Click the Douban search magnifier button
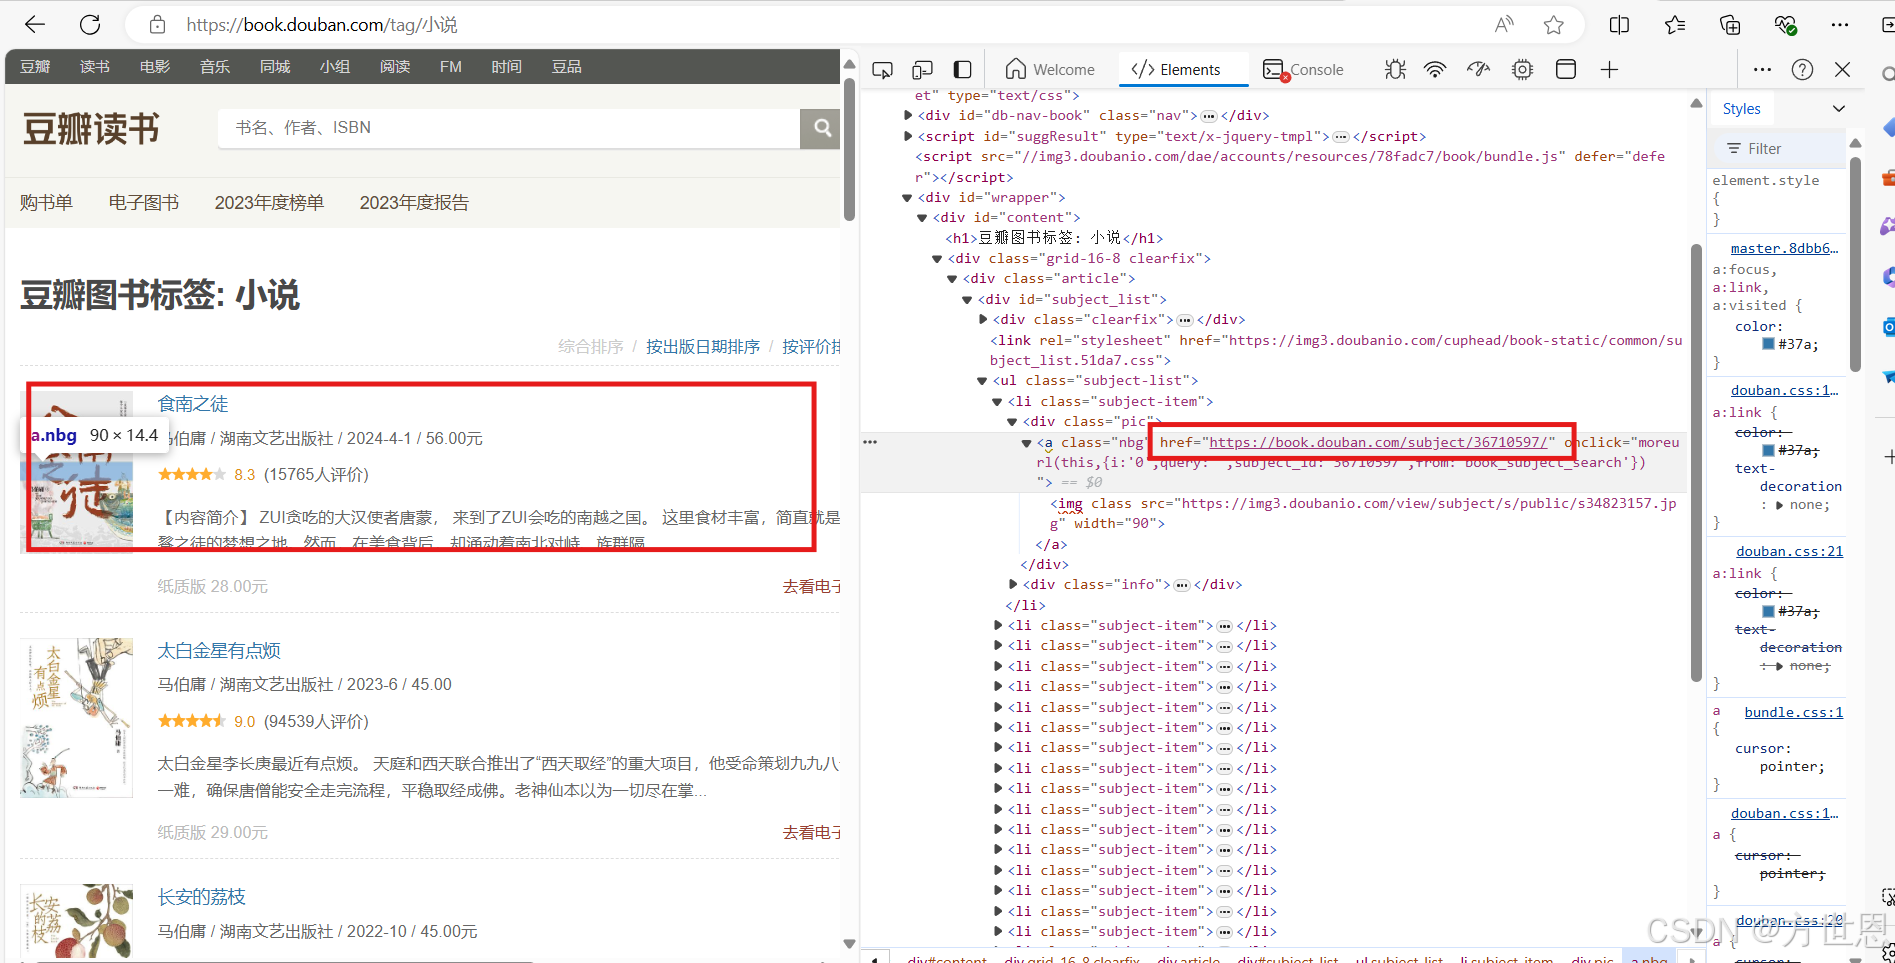Viewport: 1895px width, 963px height. (x=821, y=128)
